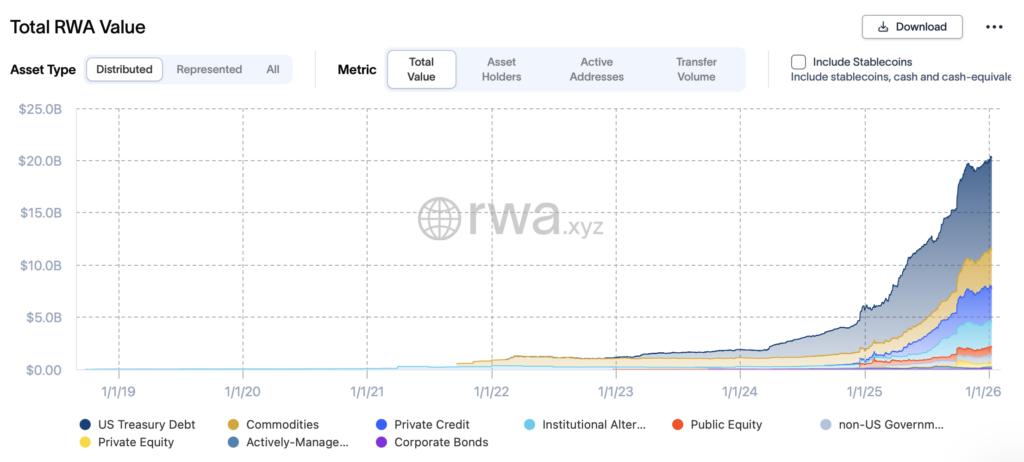
Task: Open the three-dot more options menu
Action: coord(993,27)
